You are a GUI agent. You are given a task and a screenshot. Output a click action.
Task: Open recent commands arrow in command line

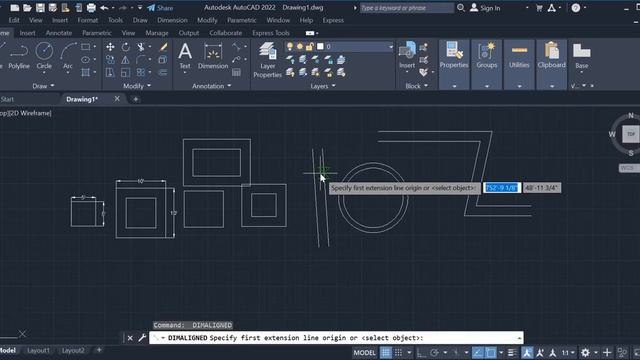pos(519,338)
